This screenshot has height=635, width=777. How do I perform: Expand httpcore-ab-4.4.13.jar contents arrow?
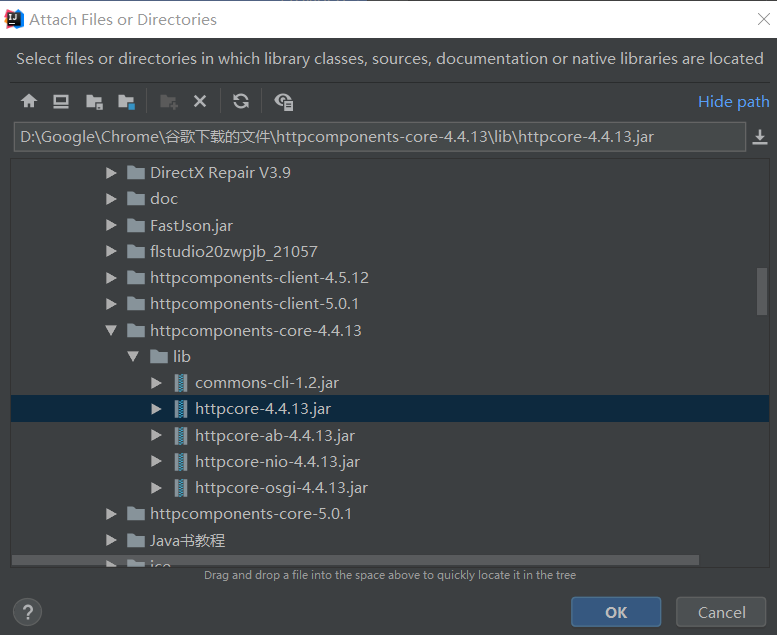coord(156,435)
